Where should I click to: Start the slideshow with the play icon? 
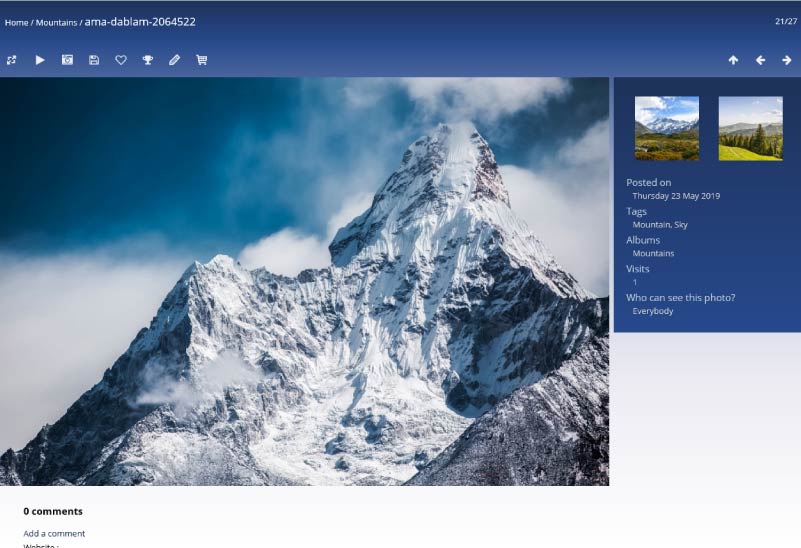(40, 60)
